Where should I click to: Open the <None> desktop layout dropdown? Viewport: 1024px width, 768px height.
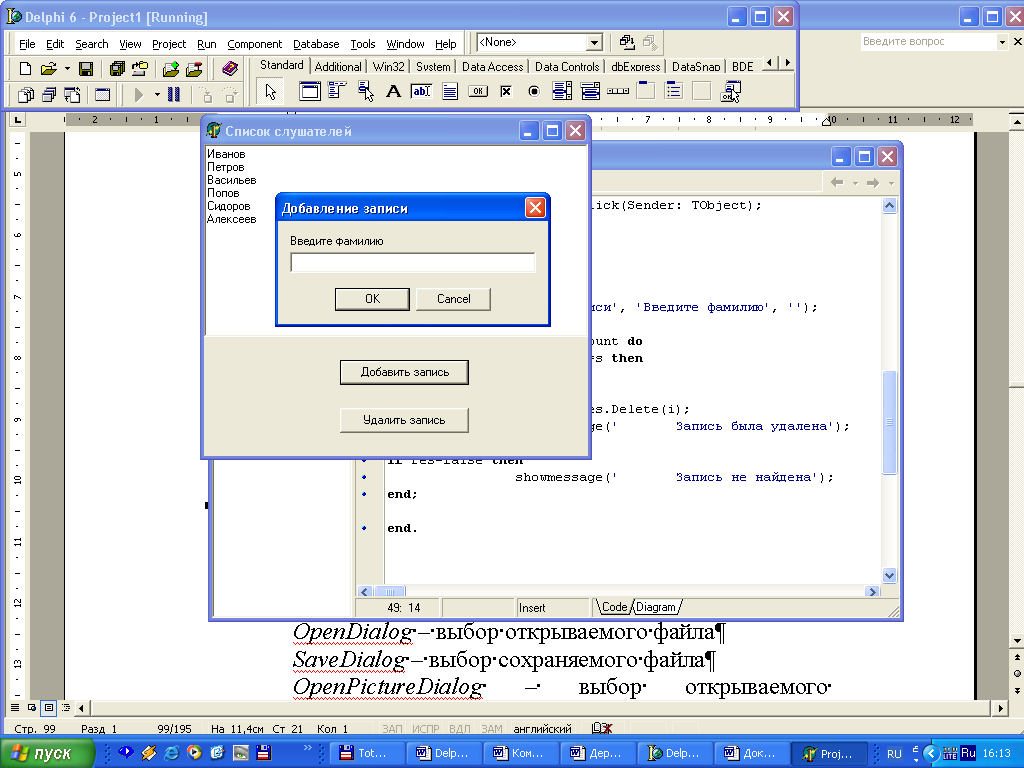[594, 43]
